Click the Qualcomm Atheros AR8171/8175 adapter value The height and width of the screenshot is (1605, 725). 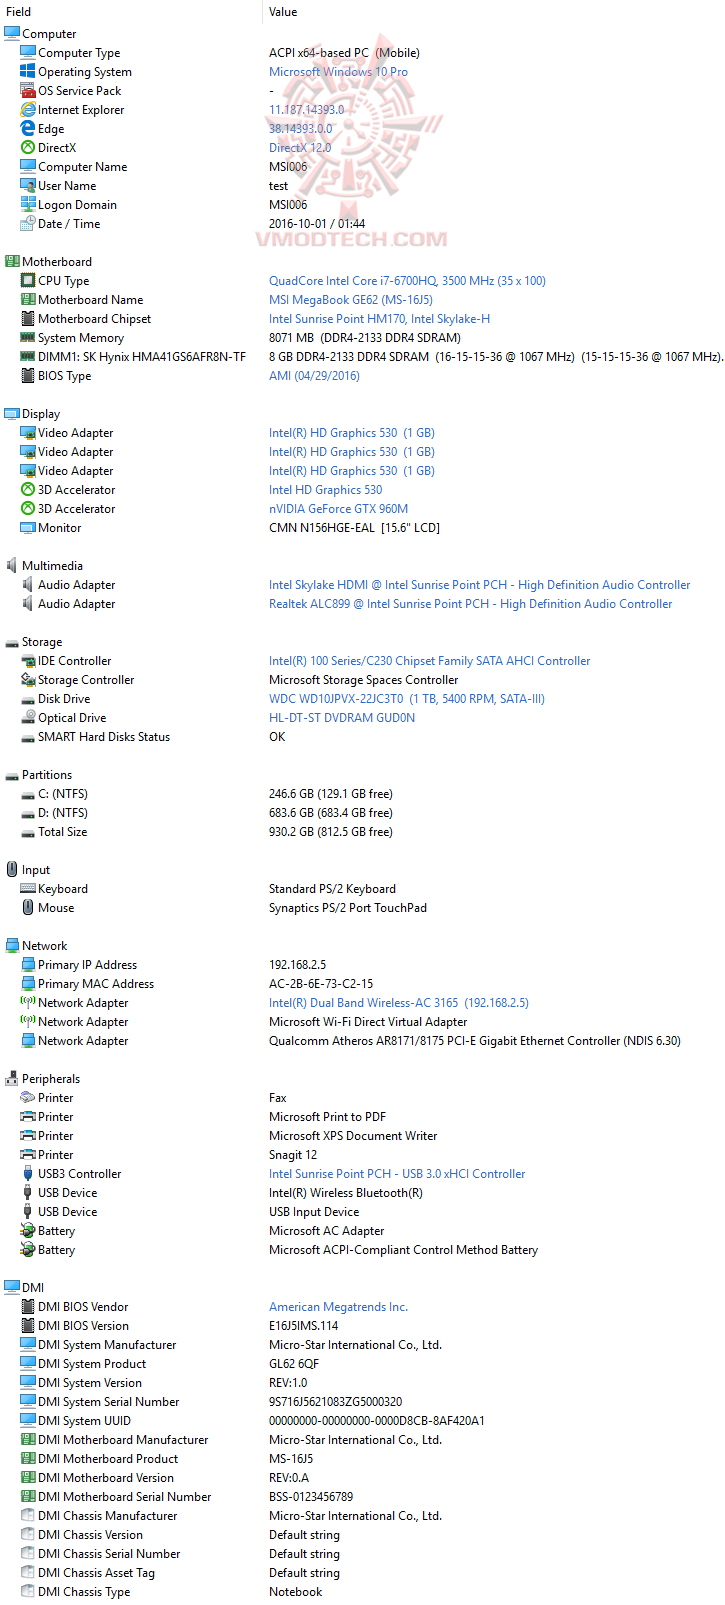(x=475, y=1040)
